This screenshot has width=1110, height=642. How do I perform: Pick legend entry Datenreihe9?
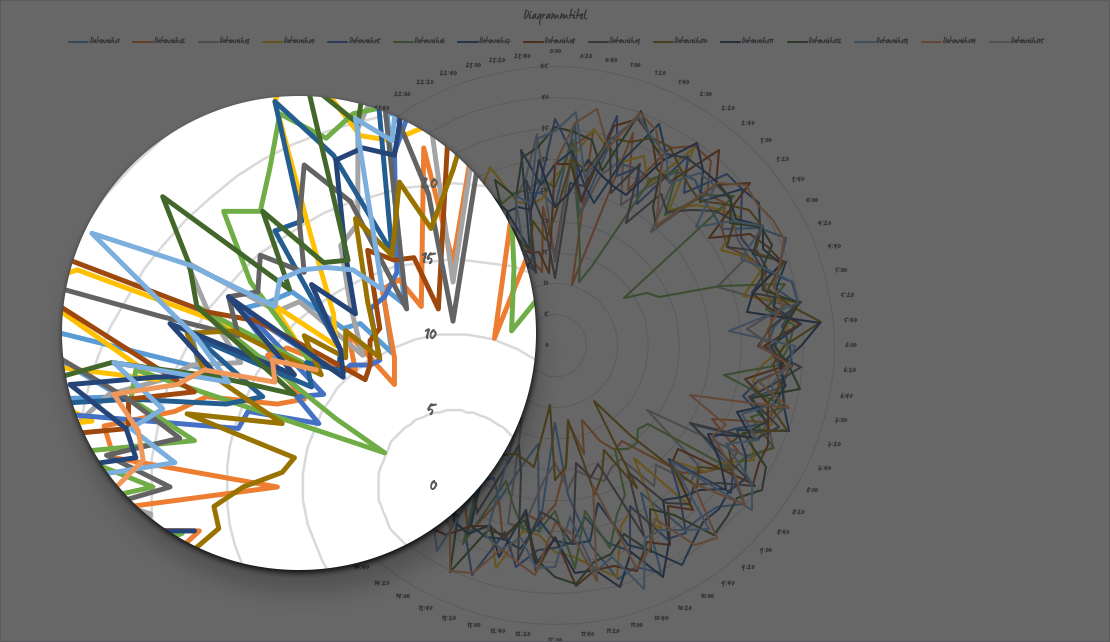tap(614, 41)
